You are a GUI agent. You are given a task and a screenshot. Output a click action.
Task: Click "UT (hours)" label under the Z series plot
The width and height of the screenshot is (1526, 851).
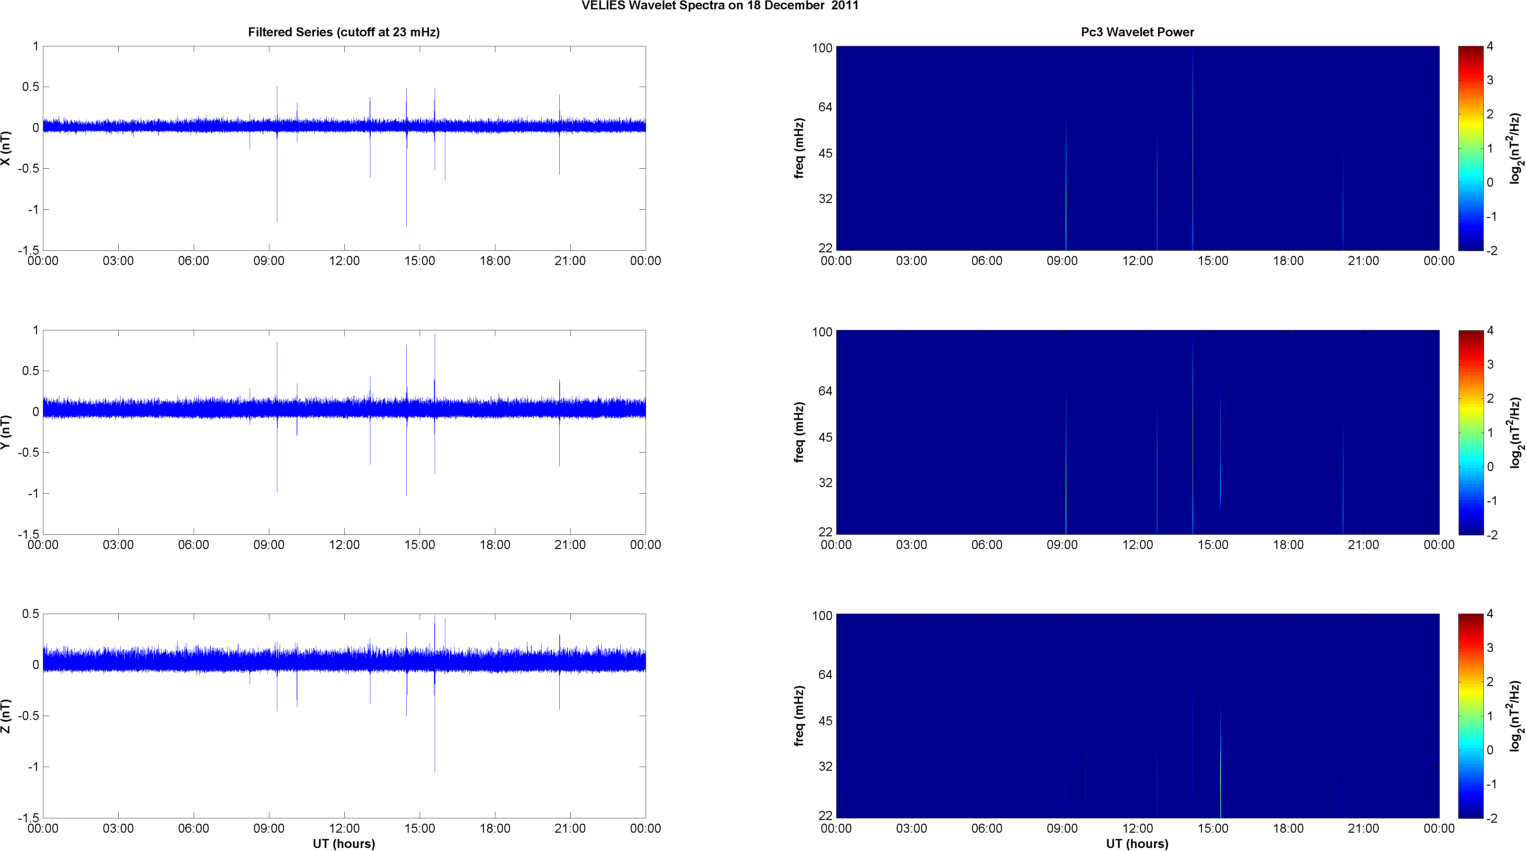click(344, 843)
